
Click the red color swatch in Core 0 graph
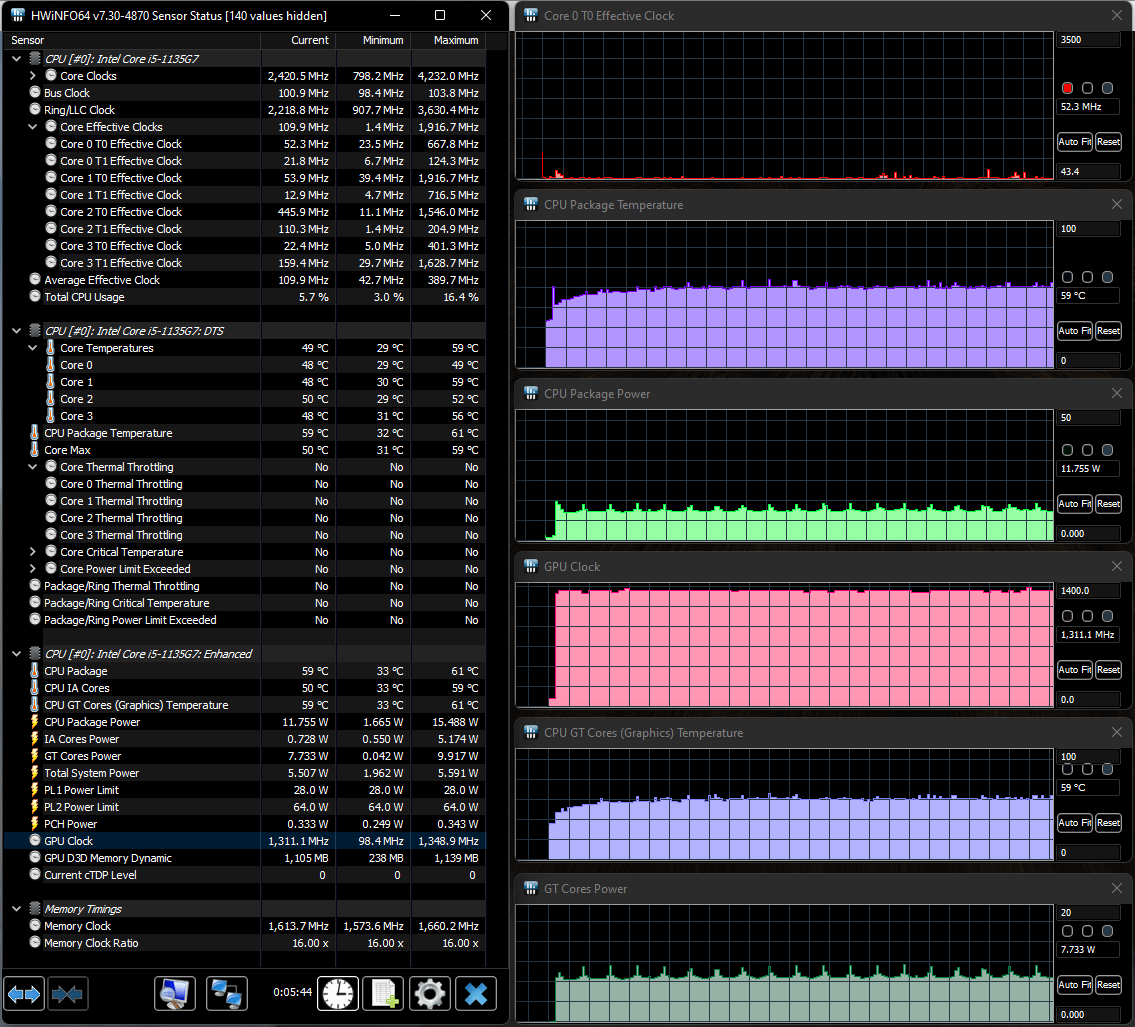(x=1067, y=88)
